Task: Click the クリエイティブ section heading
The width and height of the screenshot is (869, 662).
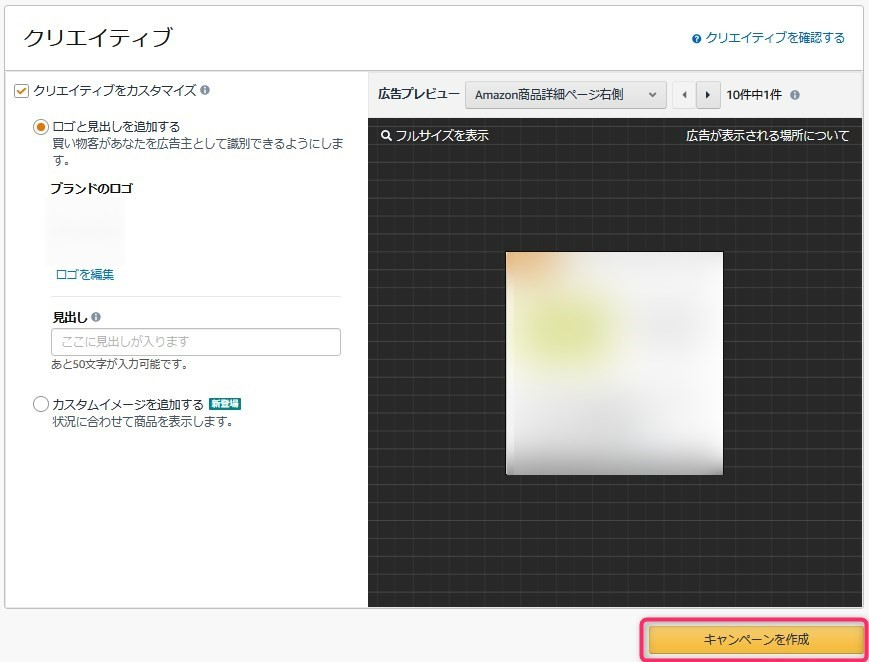Action: [x=98, y=38]
